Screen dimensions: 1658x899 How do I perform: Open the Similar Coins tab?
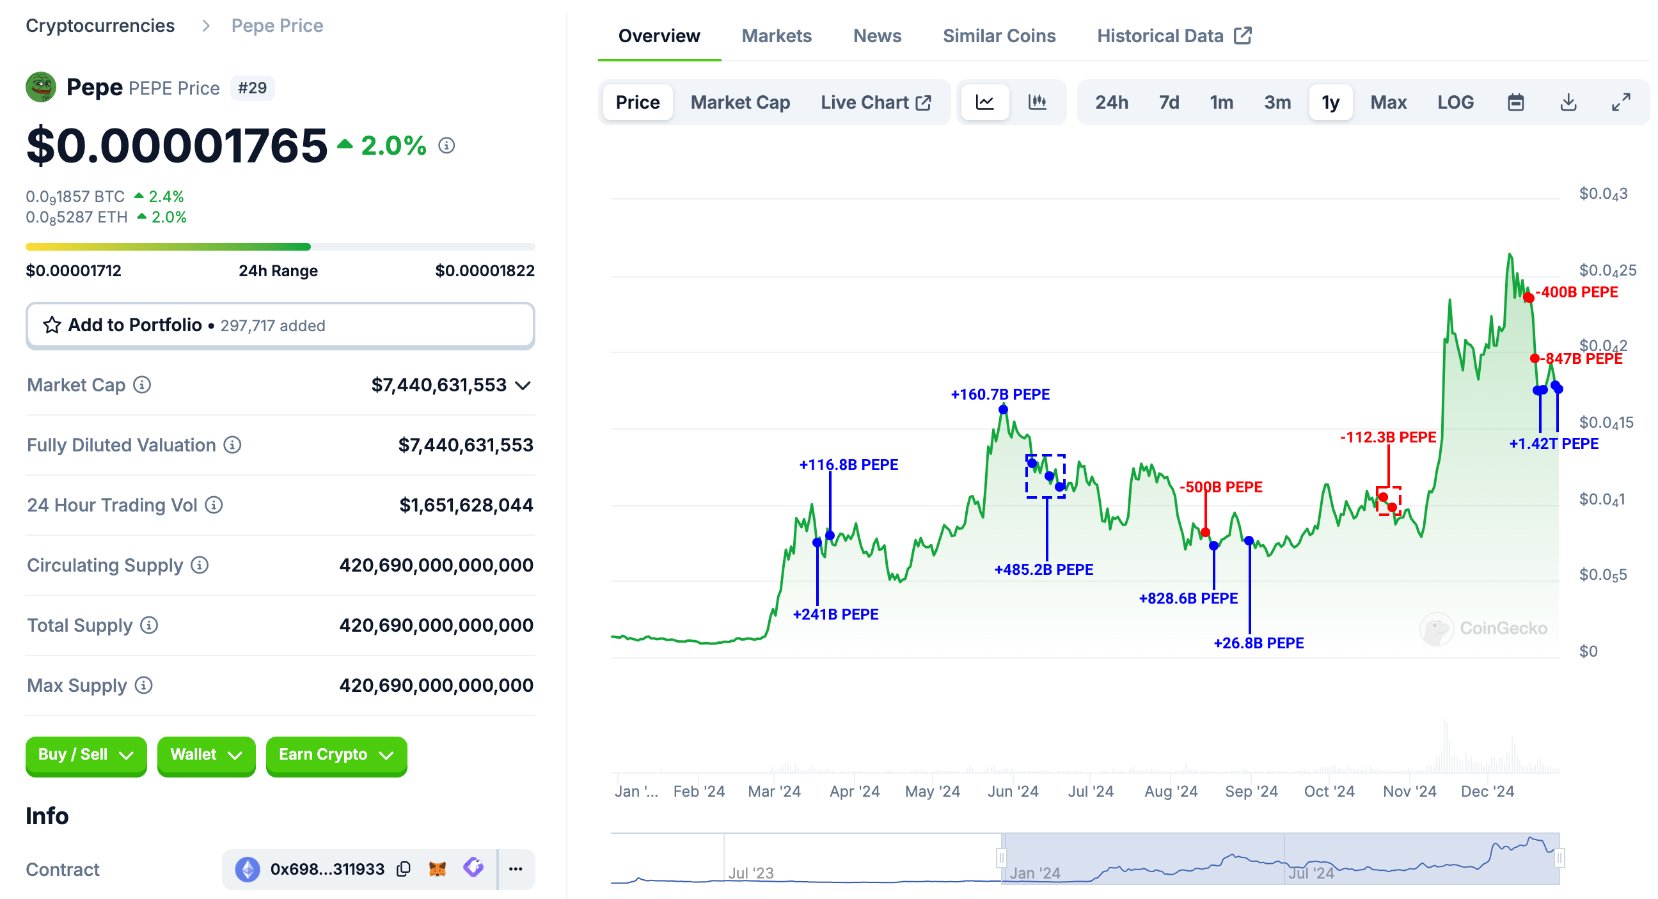tap(998, 36)
